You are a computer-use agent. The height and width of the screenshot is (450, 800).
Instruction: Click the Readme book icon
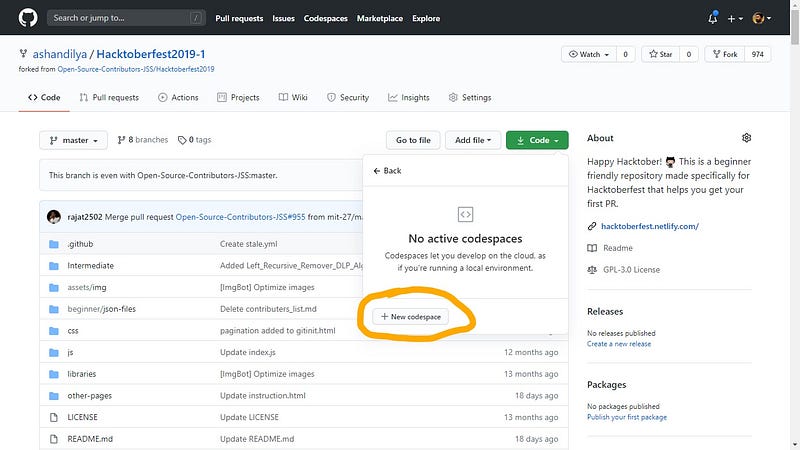click(x=592, y=248)
